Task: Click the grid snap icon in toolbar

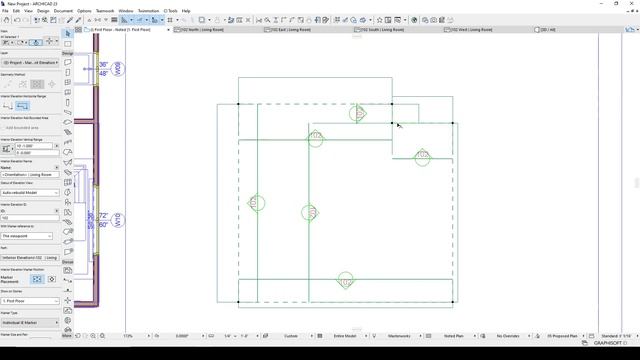Action: [170, 20]
